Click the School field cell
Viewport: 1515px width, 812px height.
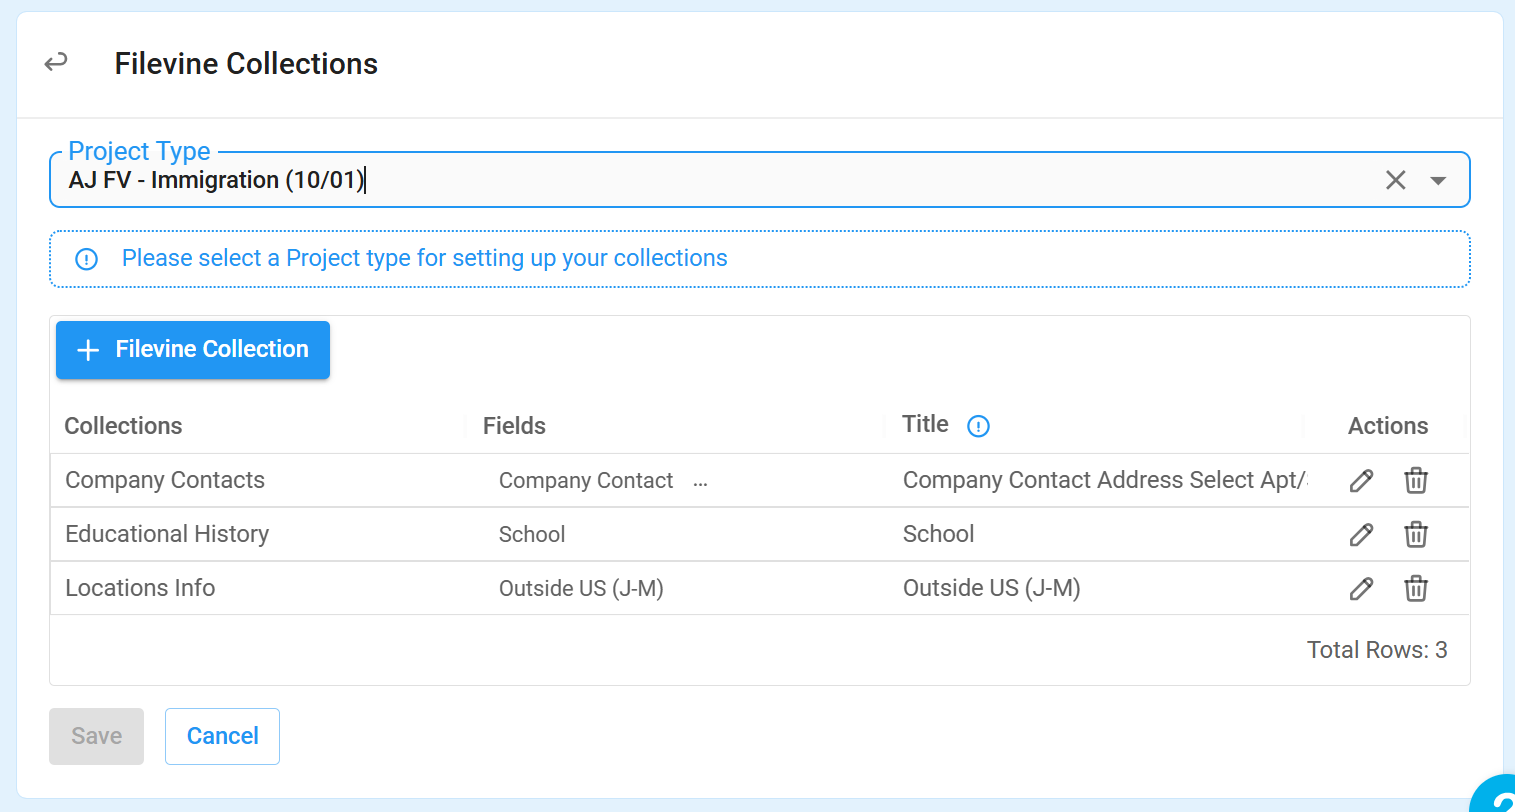click(x=532, y=535)
